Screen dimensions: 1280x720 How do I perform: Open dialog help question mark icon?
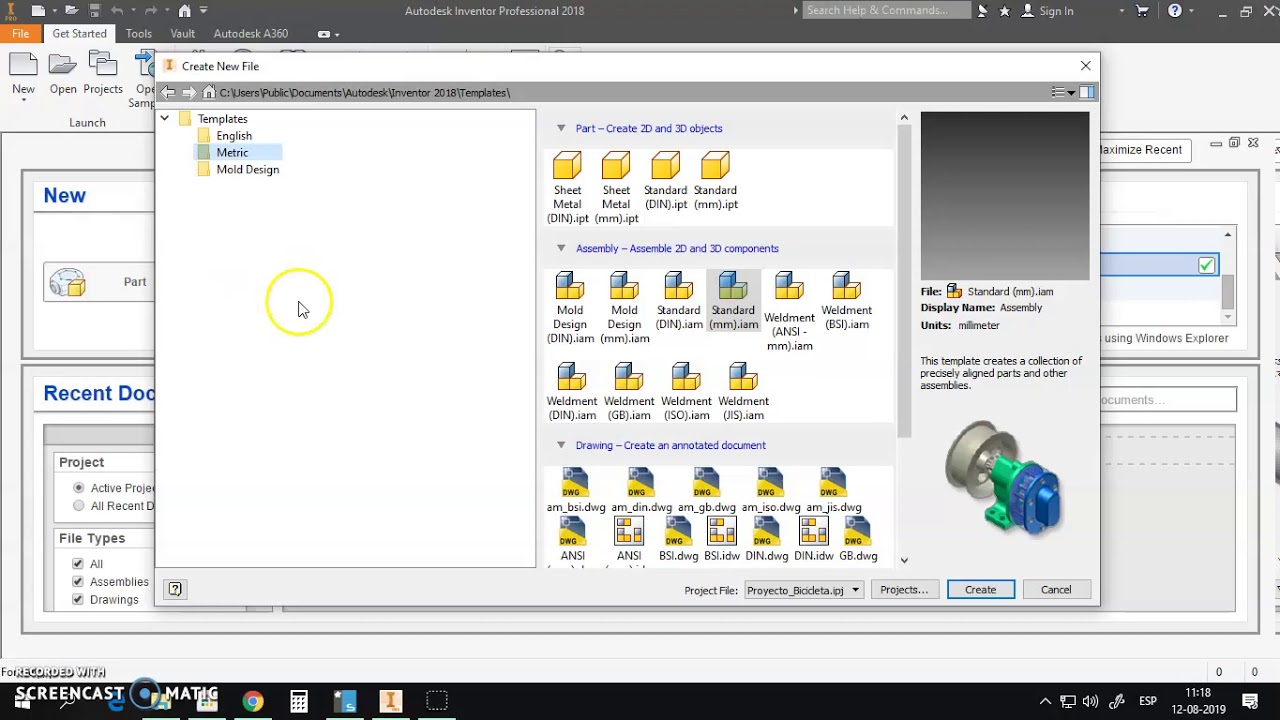(175, 589)
